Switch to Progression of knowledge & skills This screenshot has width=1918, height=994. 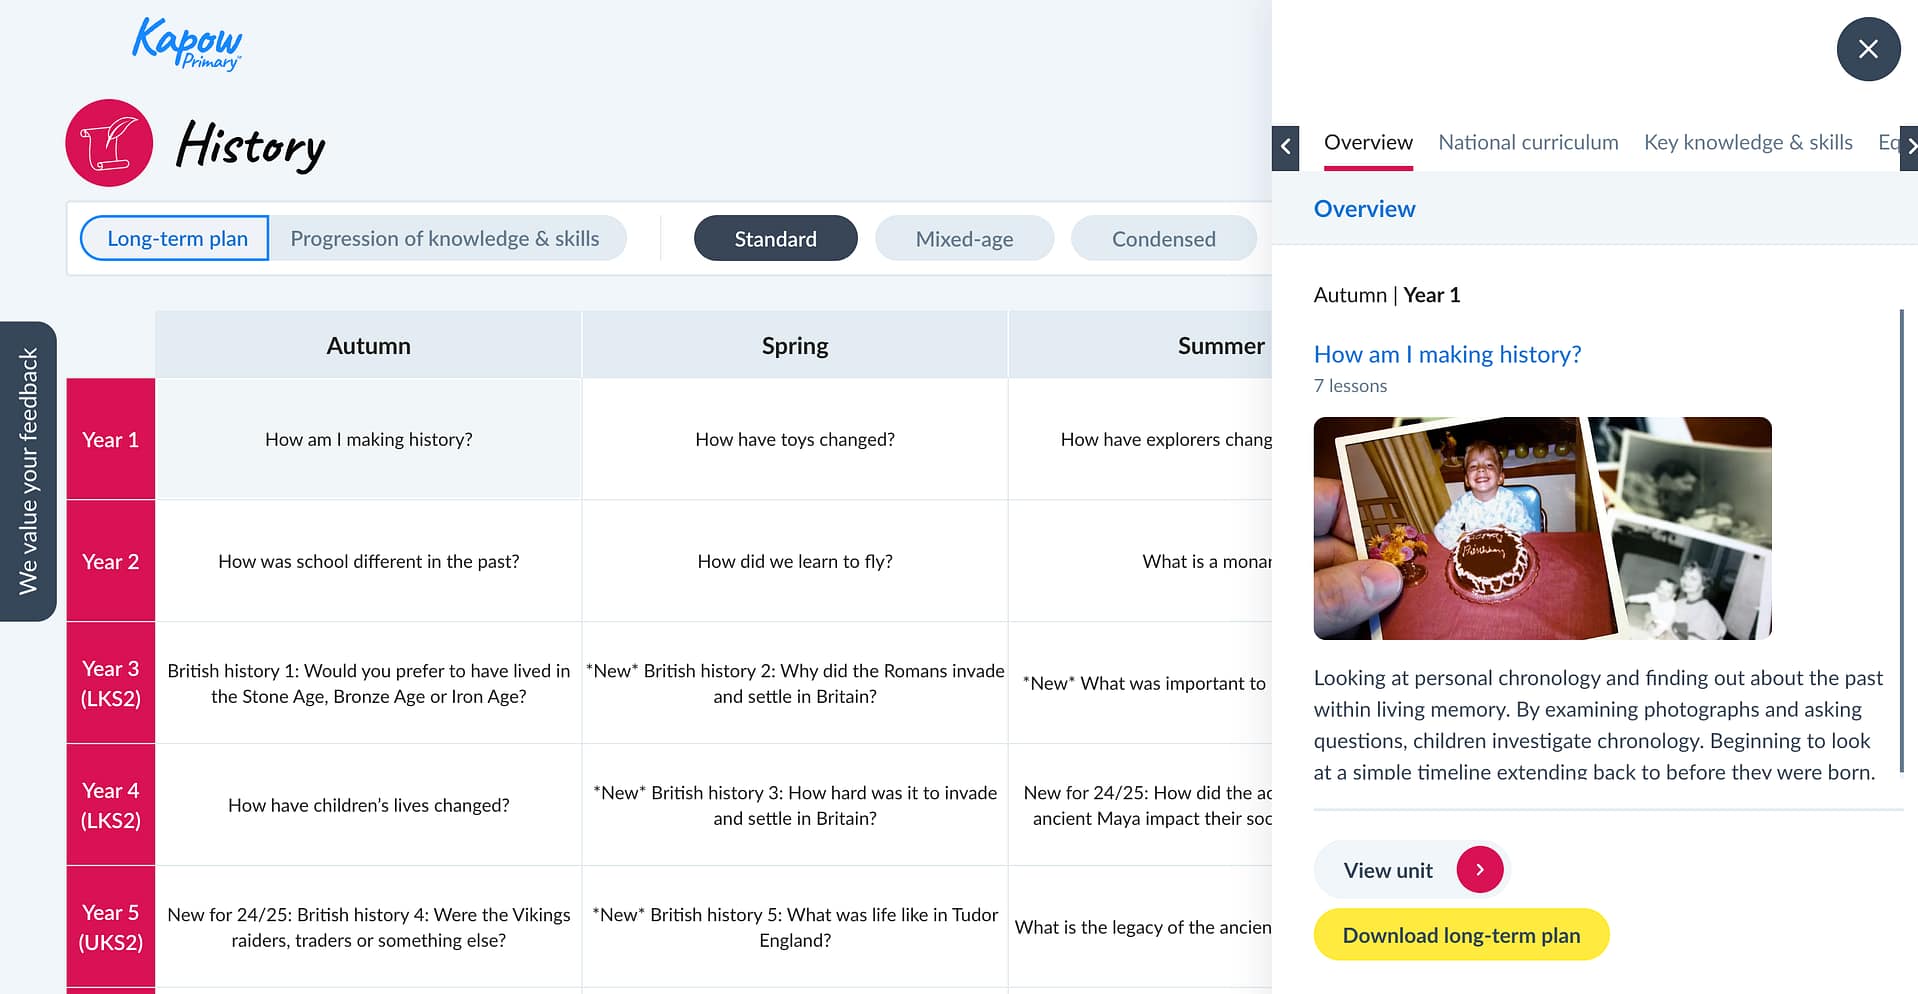click(445, 239)
